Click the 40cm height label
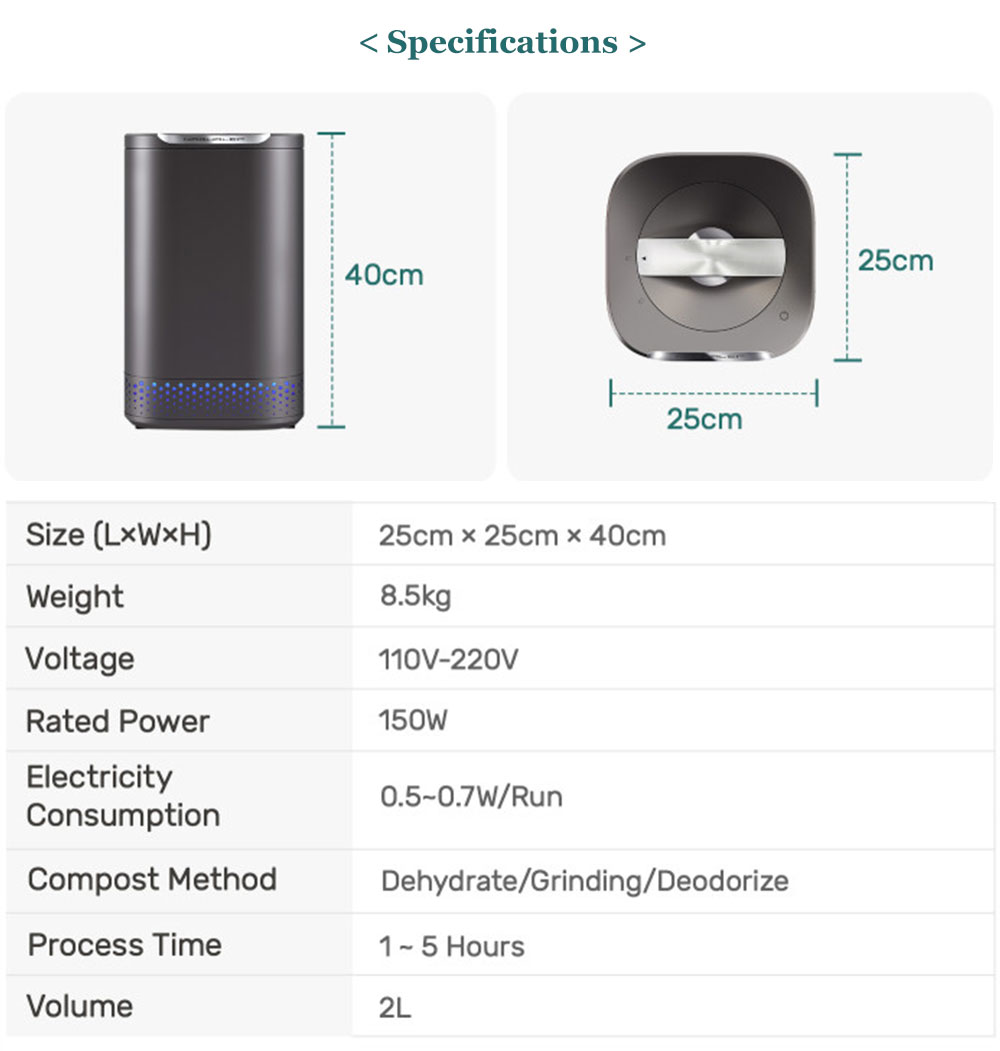This screenshot has height=1051, width=1000. coord(384,275)
